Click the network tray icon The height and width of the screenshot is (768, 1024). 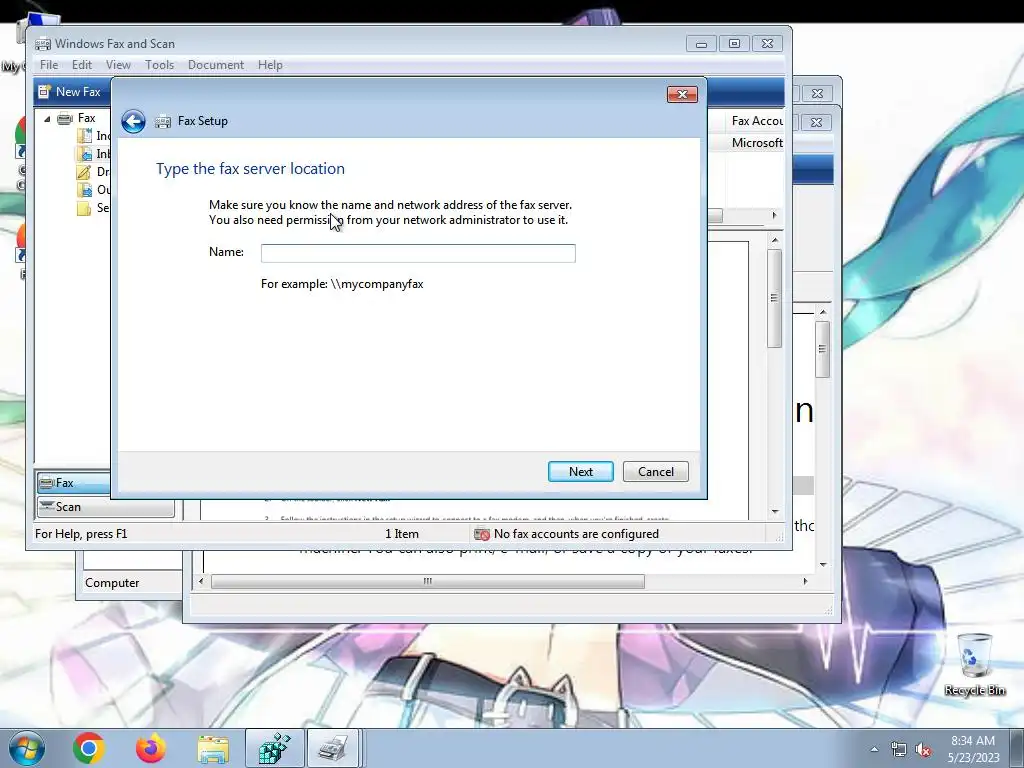[899, 750]
